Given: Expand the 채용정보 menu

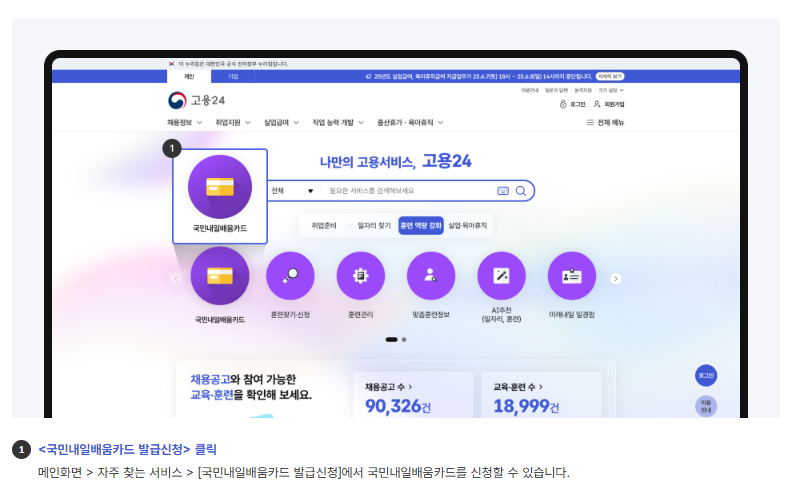Looking at the screenshot, I should point(185,122).
